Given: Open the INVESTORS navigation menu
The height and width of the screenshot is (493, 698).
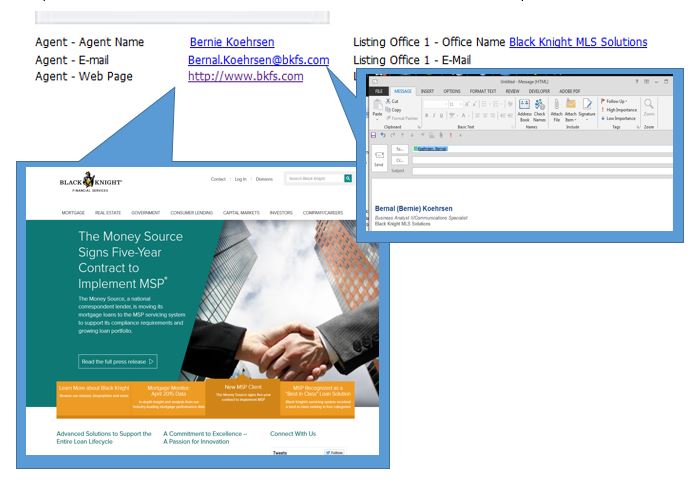Looking at the screenshot, I should point(281,213).
